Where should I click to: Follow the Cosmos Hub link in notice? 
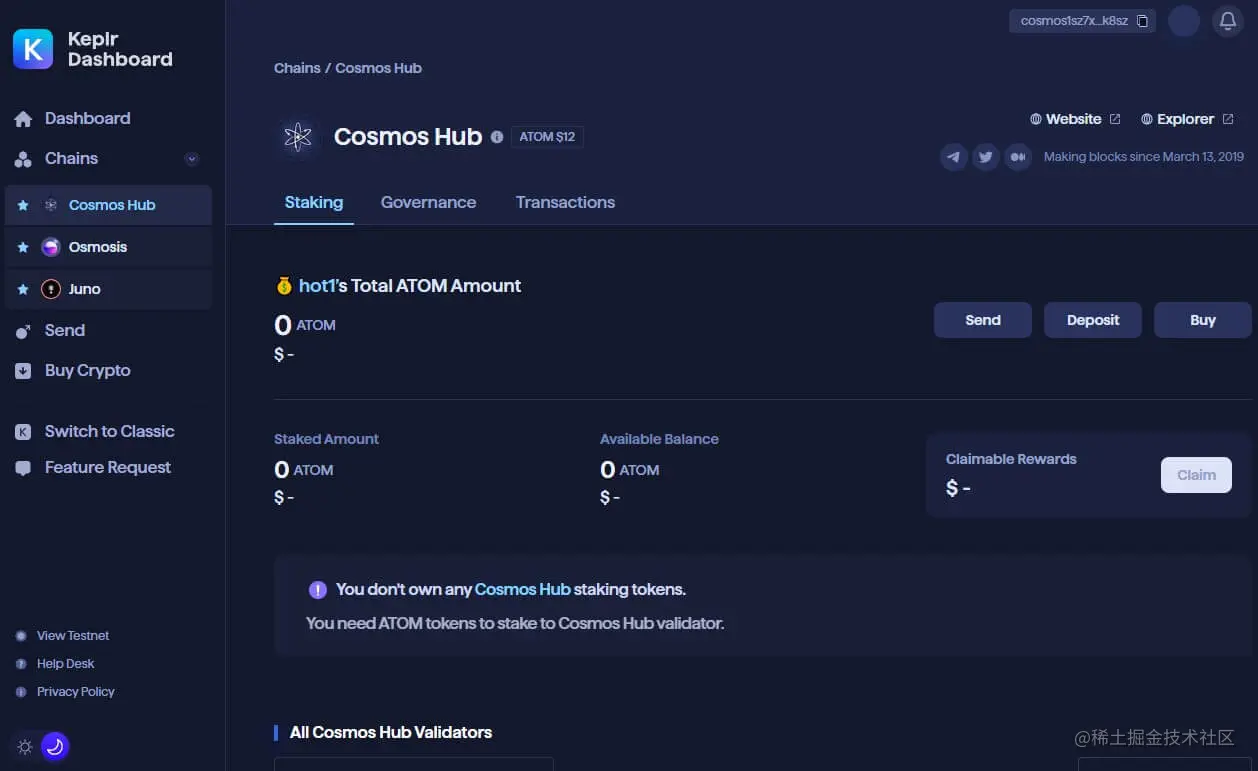(522, 589)
